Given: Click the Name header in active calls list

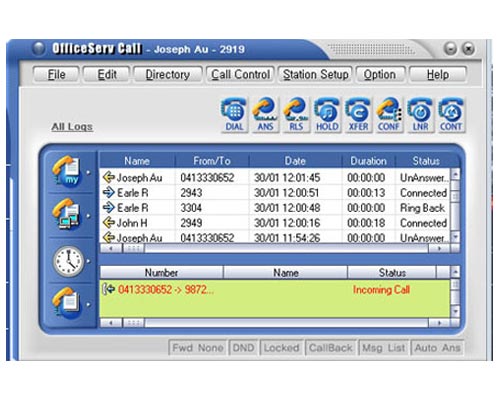Looking at the screenshot, I should (x=286, y=273).
